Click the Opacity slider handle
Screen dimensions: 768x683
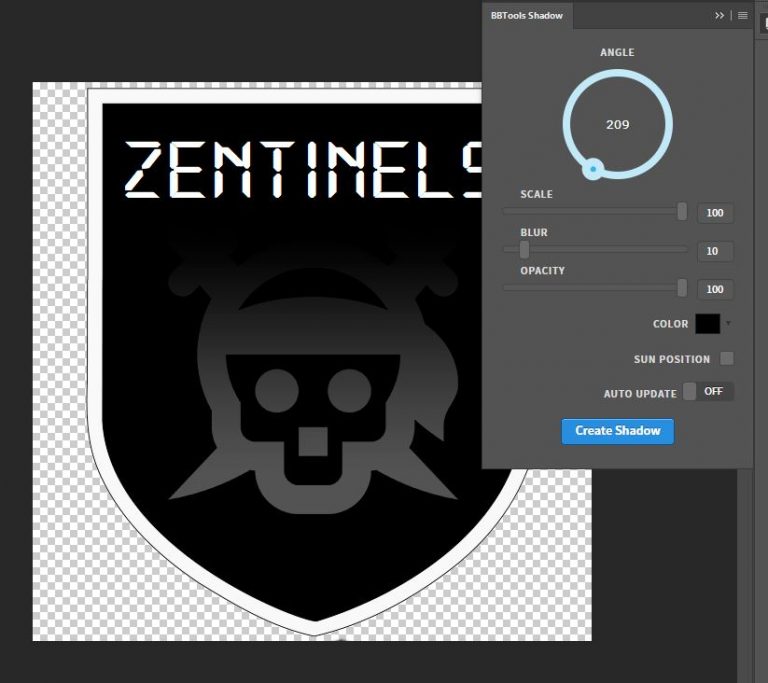pos(682,288)
